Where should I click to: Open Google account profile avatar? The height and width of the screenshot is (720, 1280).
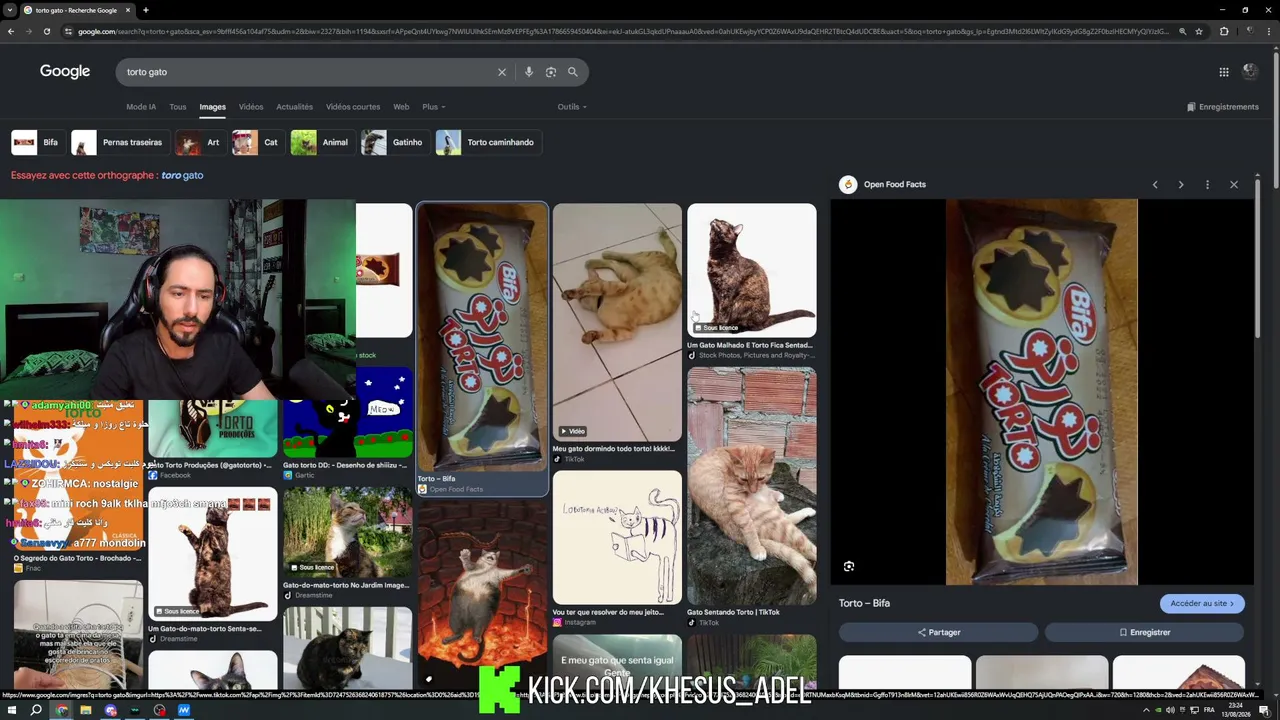pyautogui.click(x=1250, y=72)
